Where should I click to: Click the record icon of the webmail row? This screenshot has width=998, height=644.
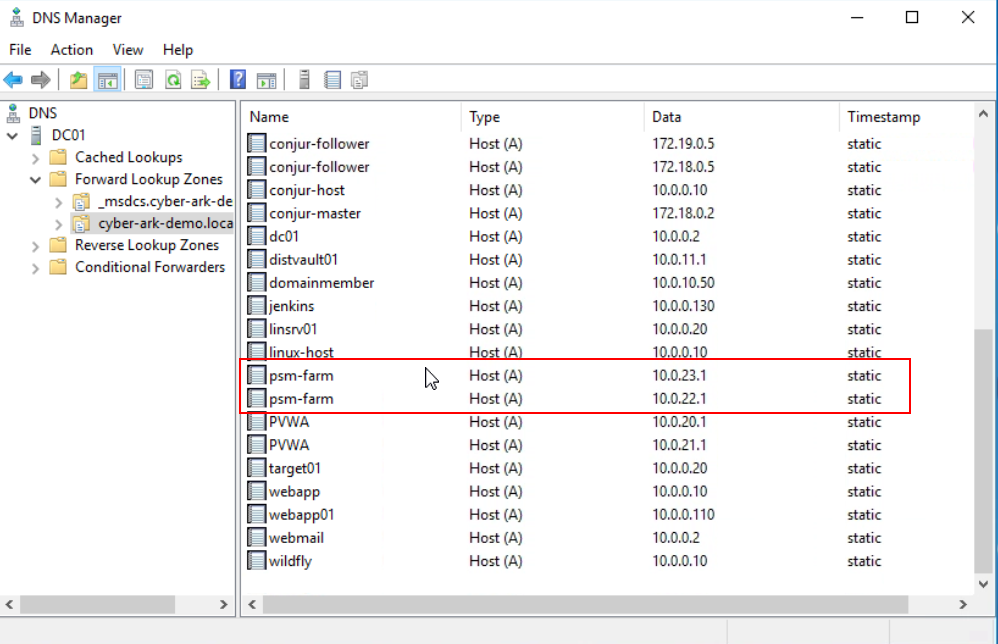(257, 538)
